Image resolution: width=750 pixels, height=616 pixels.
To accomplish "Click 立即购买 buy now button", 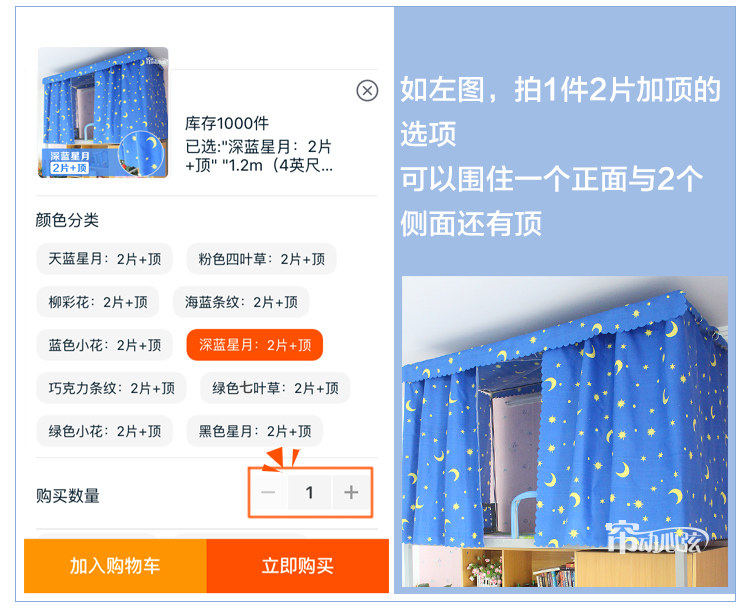I will click(x=298, y=566).
